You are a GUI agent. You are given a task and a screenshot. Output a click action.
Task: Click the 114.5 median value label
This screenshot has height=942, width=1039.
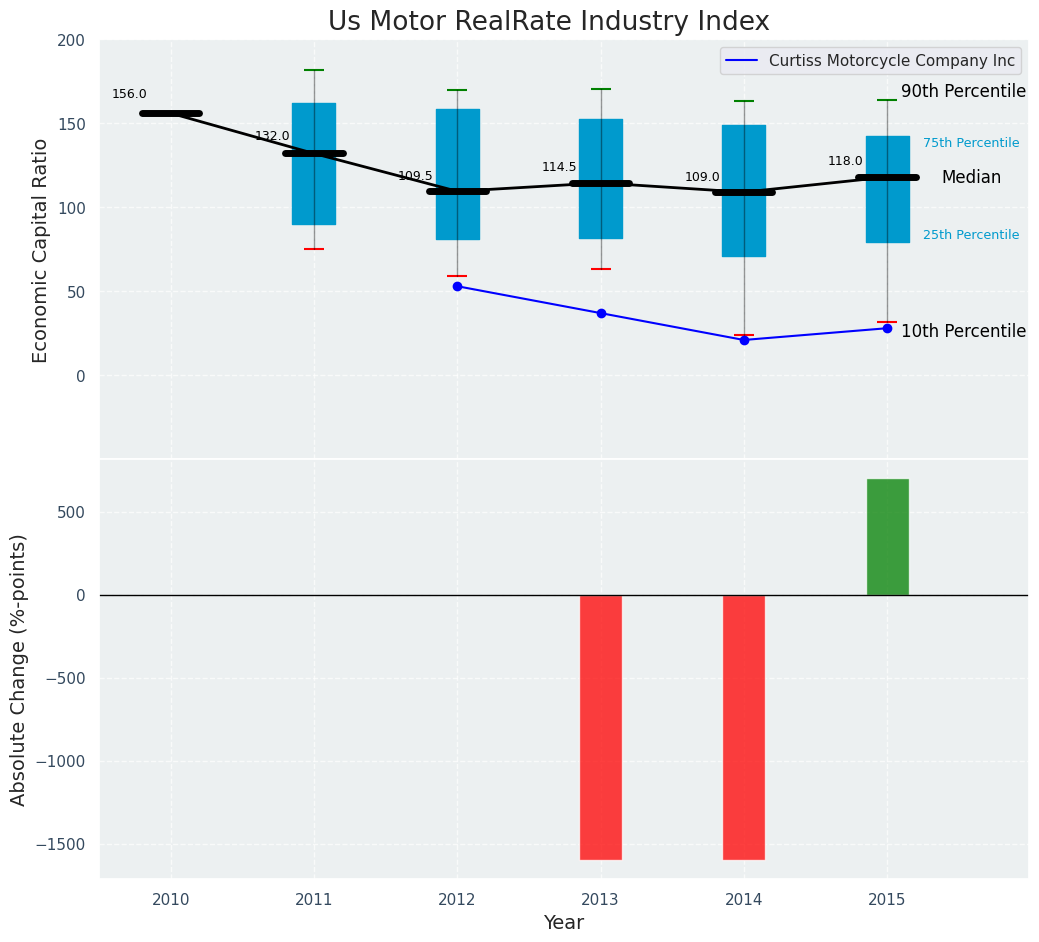click(x=559, y=168)
